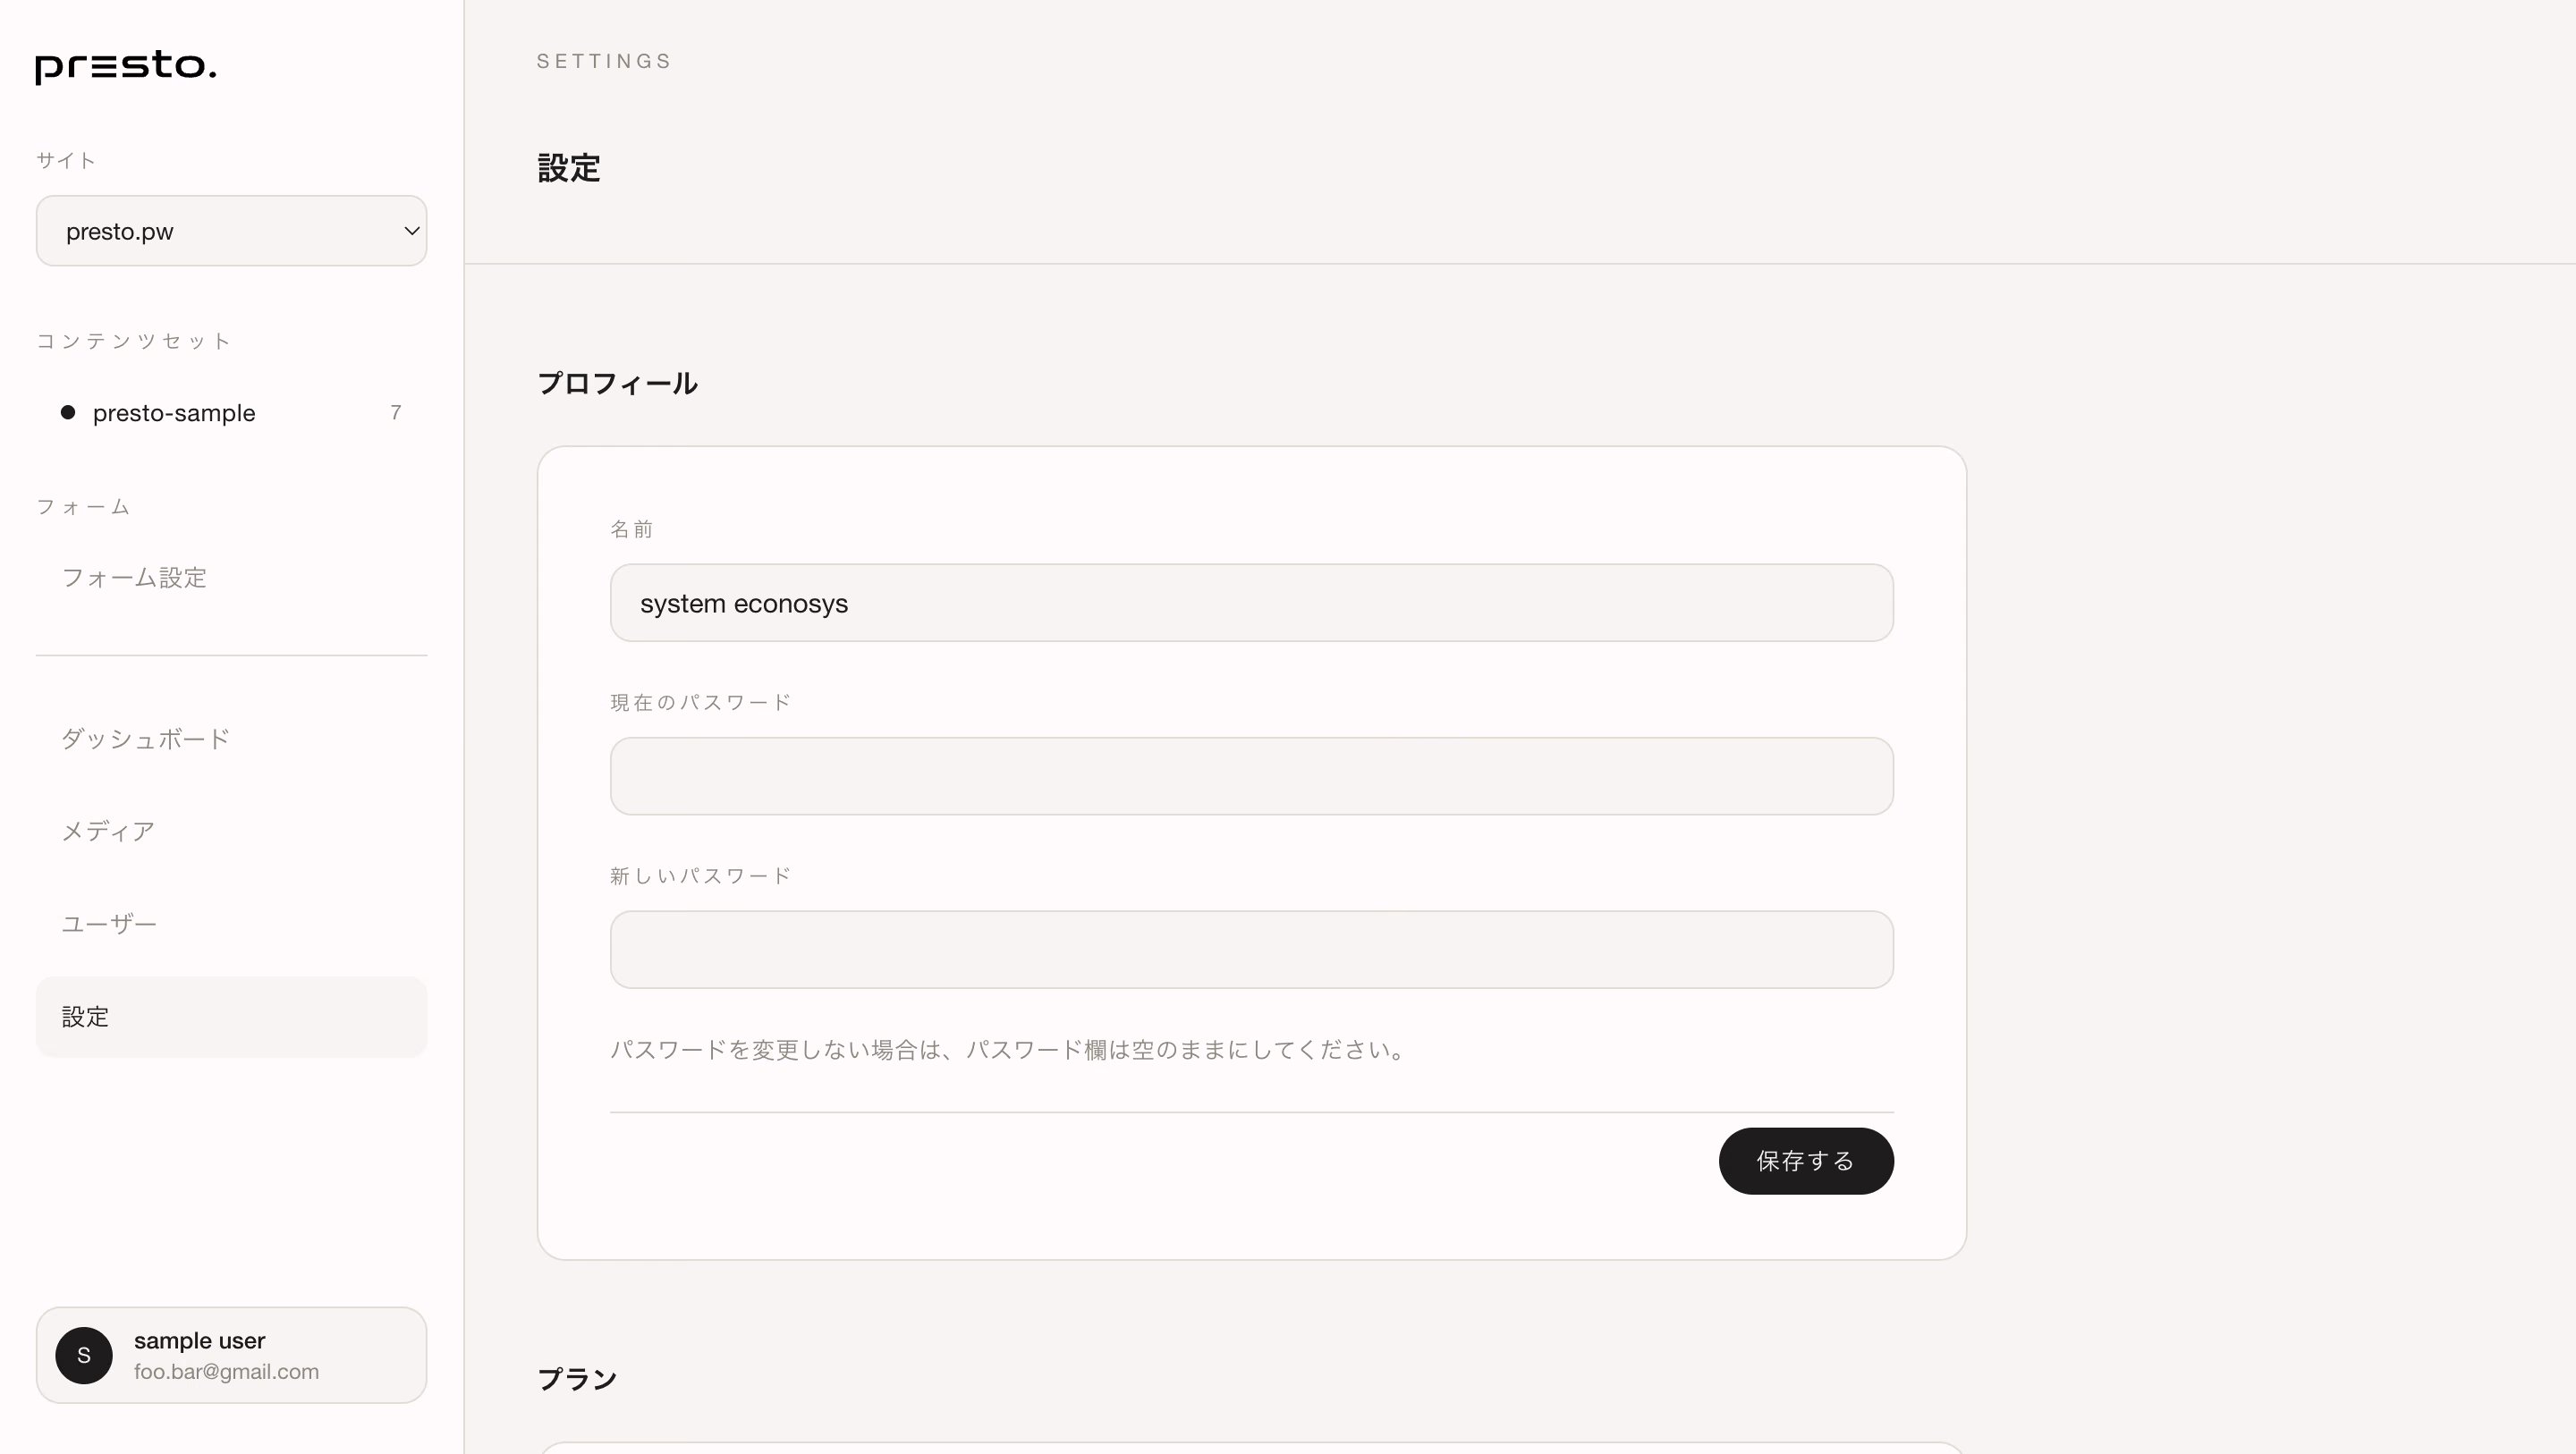The image size is (2576, 1454).
Task: Select the 設定 sidebar item
Action: click(x=231, y=1017)
